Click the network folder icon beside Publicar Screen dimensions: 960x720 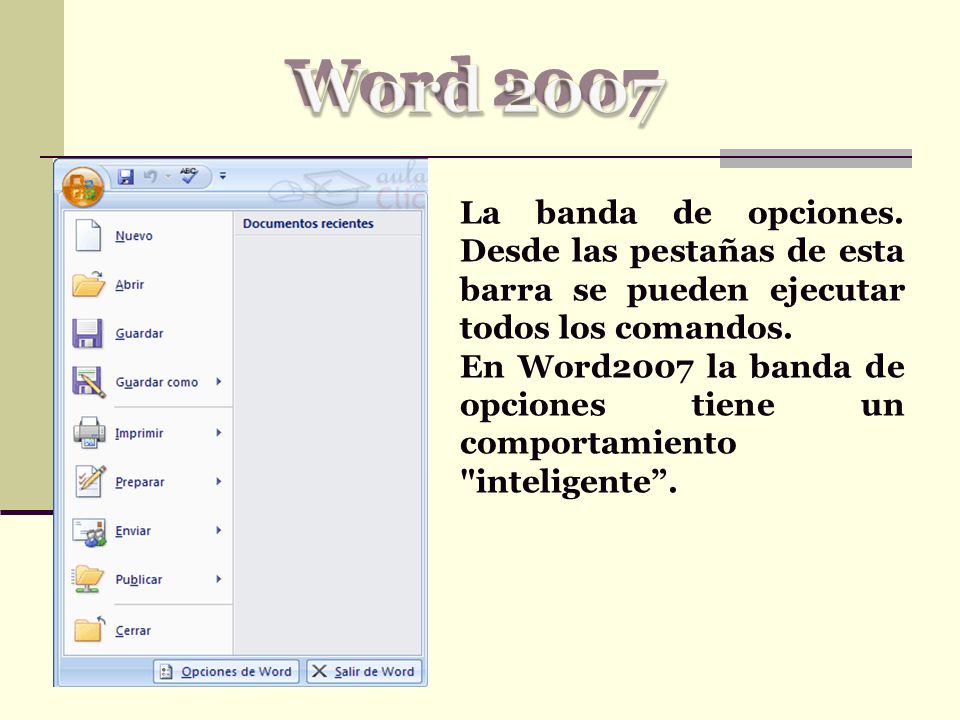(x=88, y=579)
